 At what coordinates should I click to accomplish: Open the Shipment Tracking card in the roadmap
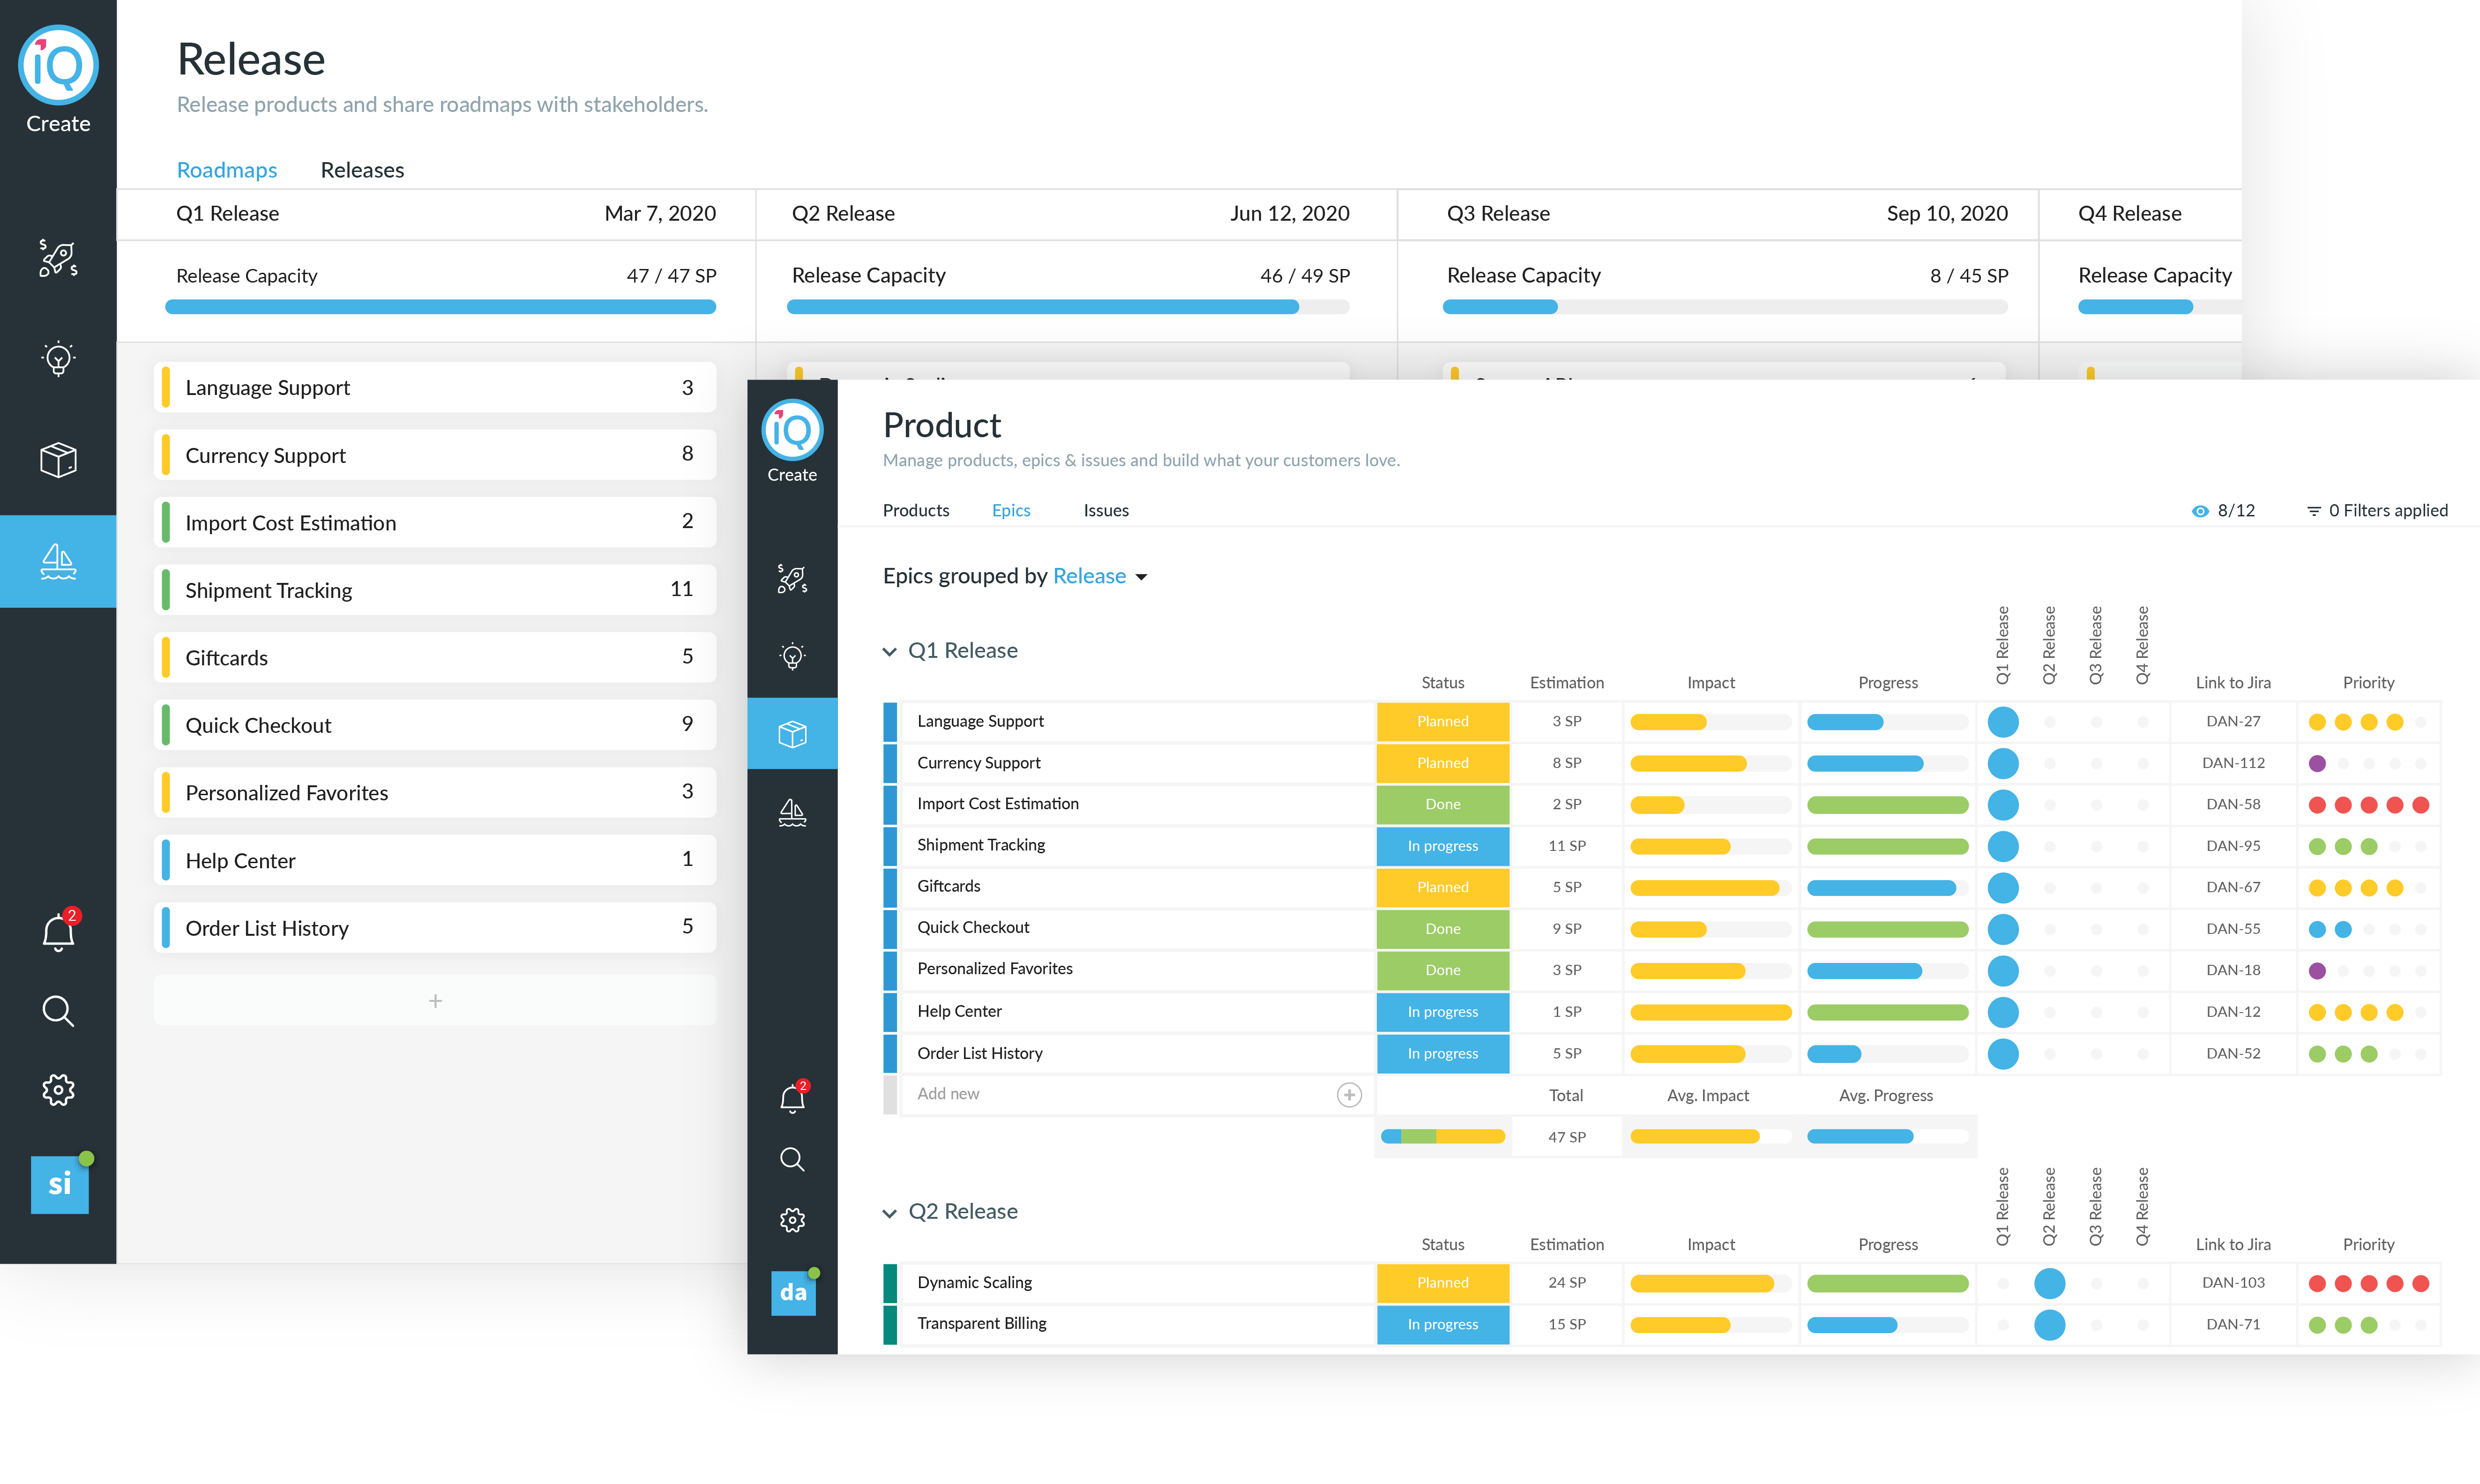tap(435, 590)
